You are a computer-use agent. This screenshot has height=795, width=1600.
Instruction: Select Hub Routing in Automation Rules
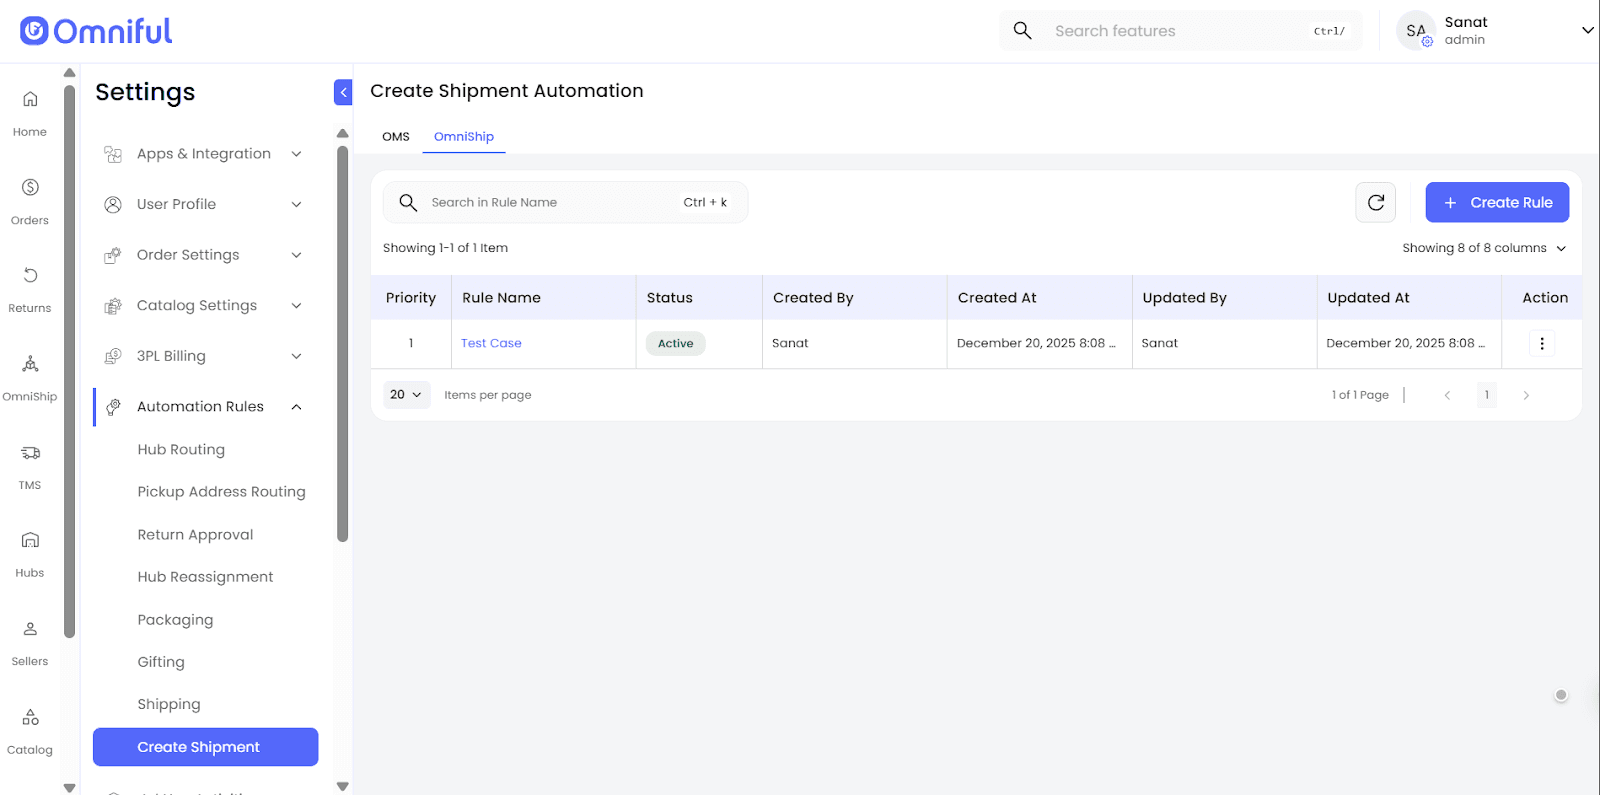[181, 450]
